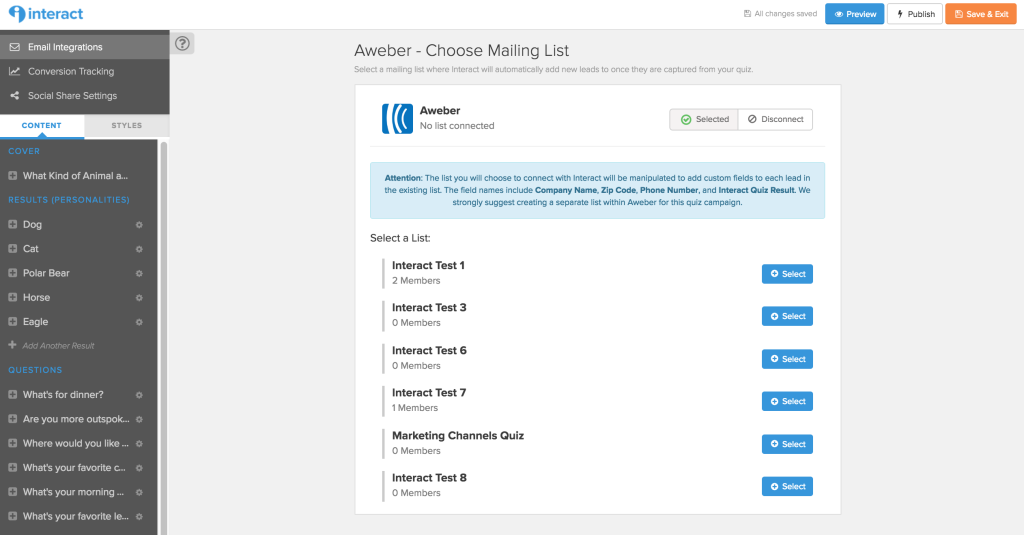Screen dimensions: 1024x535
Task: Expand Where would you like plus icon
Action: 12,443
